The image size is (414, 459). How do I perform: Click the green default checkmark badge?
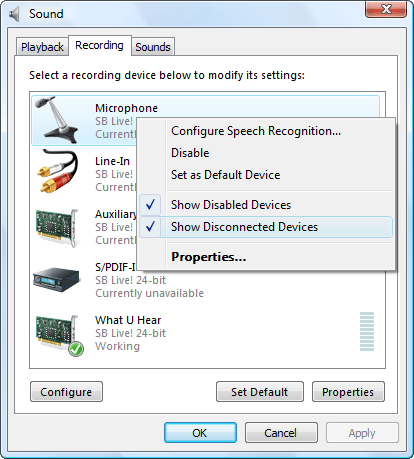pyautogui.click(x=76, y=349)
